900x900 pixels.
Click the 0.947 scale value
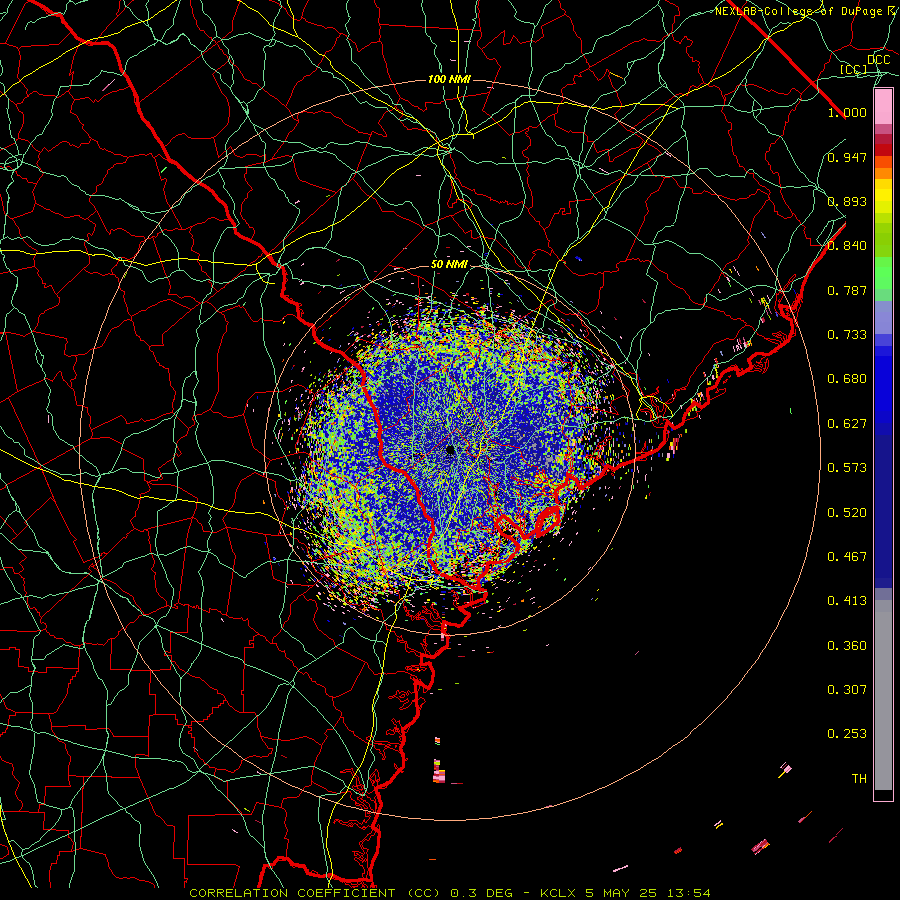click(847, 157)
